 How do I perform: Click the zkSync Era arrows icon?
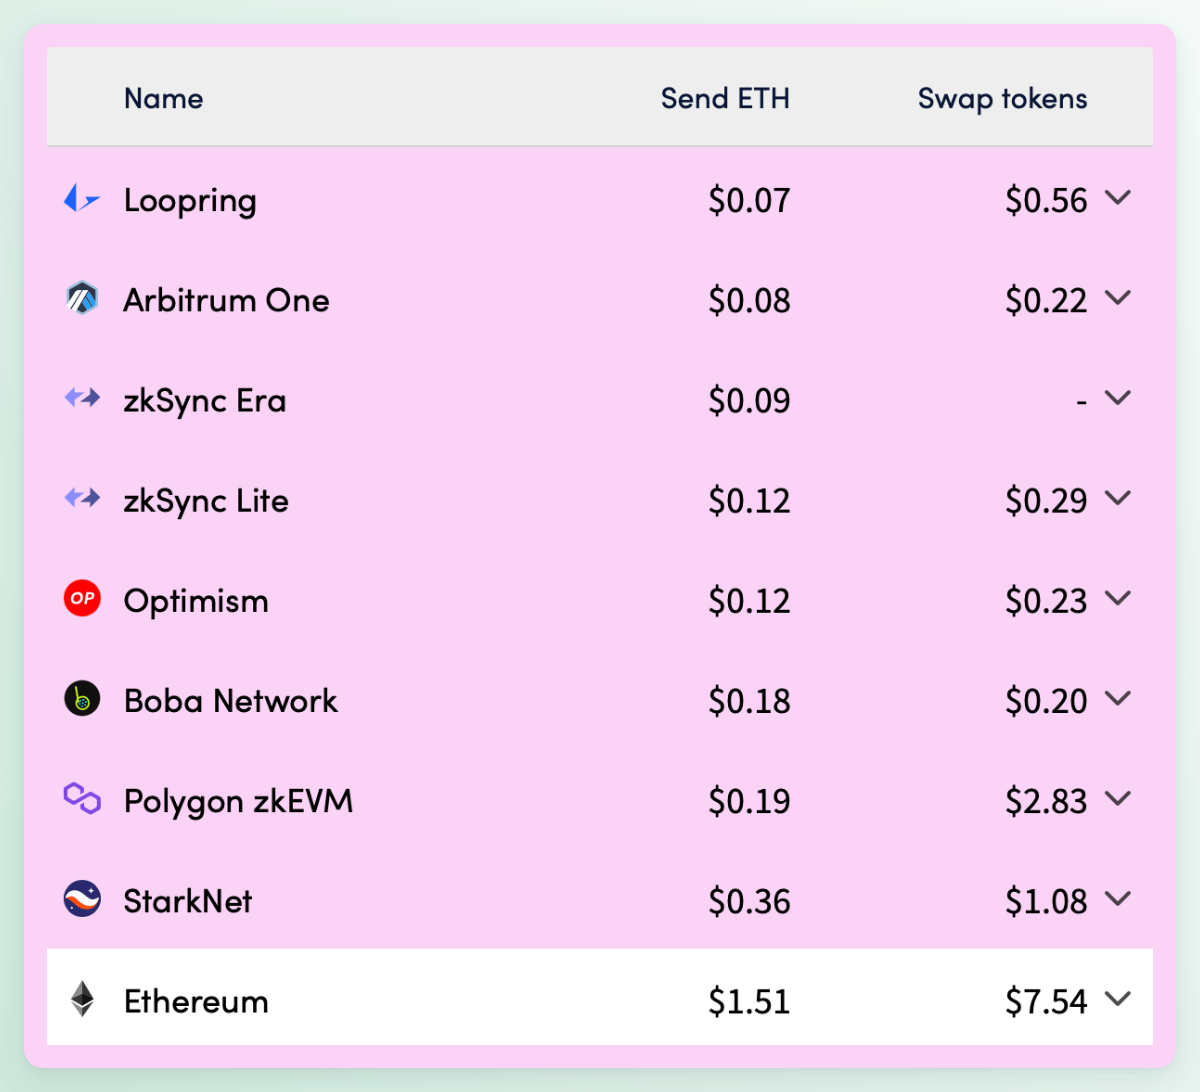(x=82, y=398)
